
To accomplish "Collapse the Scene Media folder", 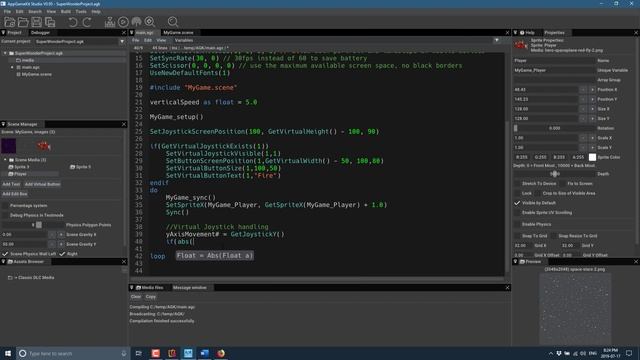I will click(x=5, y=160).
